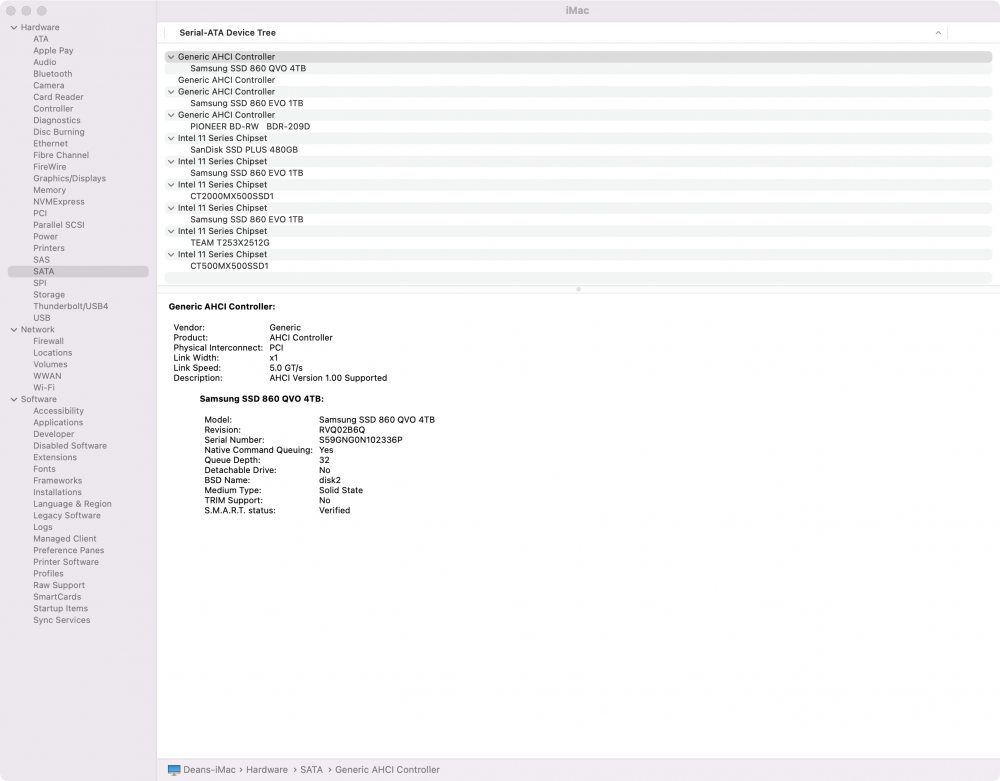Click Generic AHCI Controller in the path bar

(x=387, y=770)
